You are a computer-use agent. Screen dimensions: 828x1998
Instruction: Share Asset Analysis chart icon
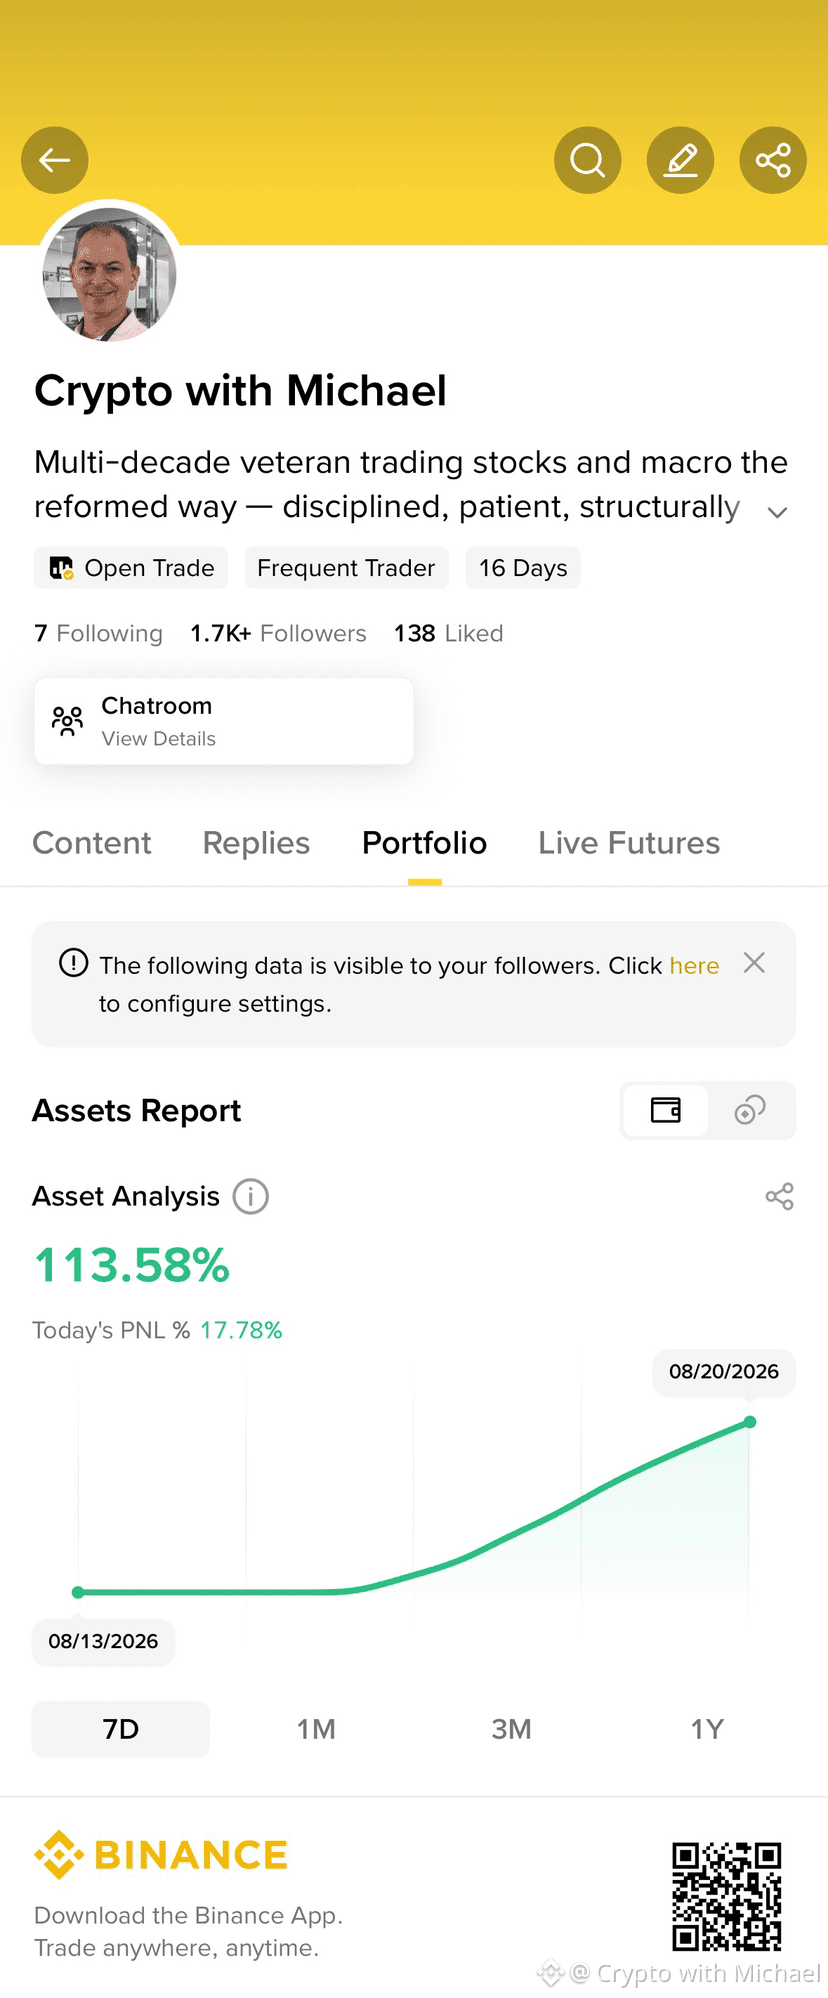pos(780,1196)
